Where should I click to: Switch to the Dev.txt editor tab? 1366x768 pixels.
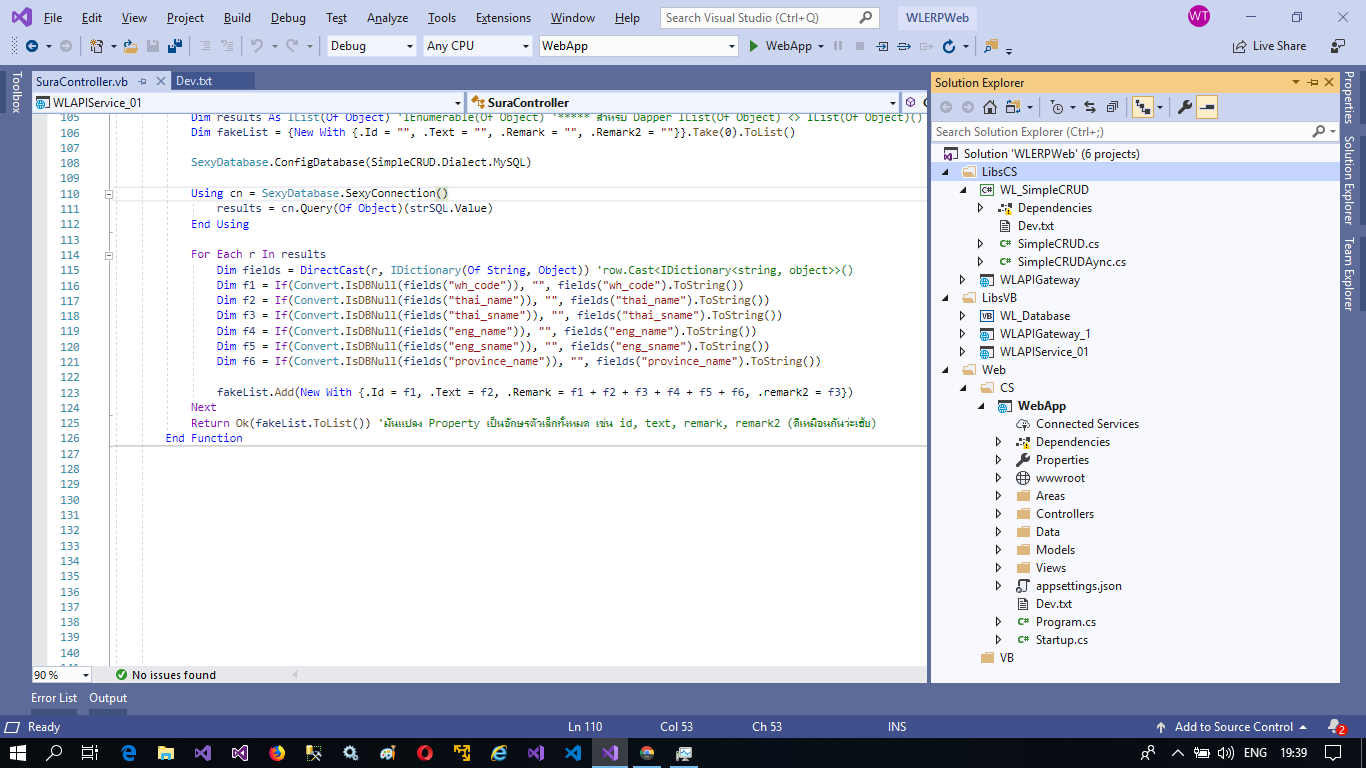click(194, 81)
